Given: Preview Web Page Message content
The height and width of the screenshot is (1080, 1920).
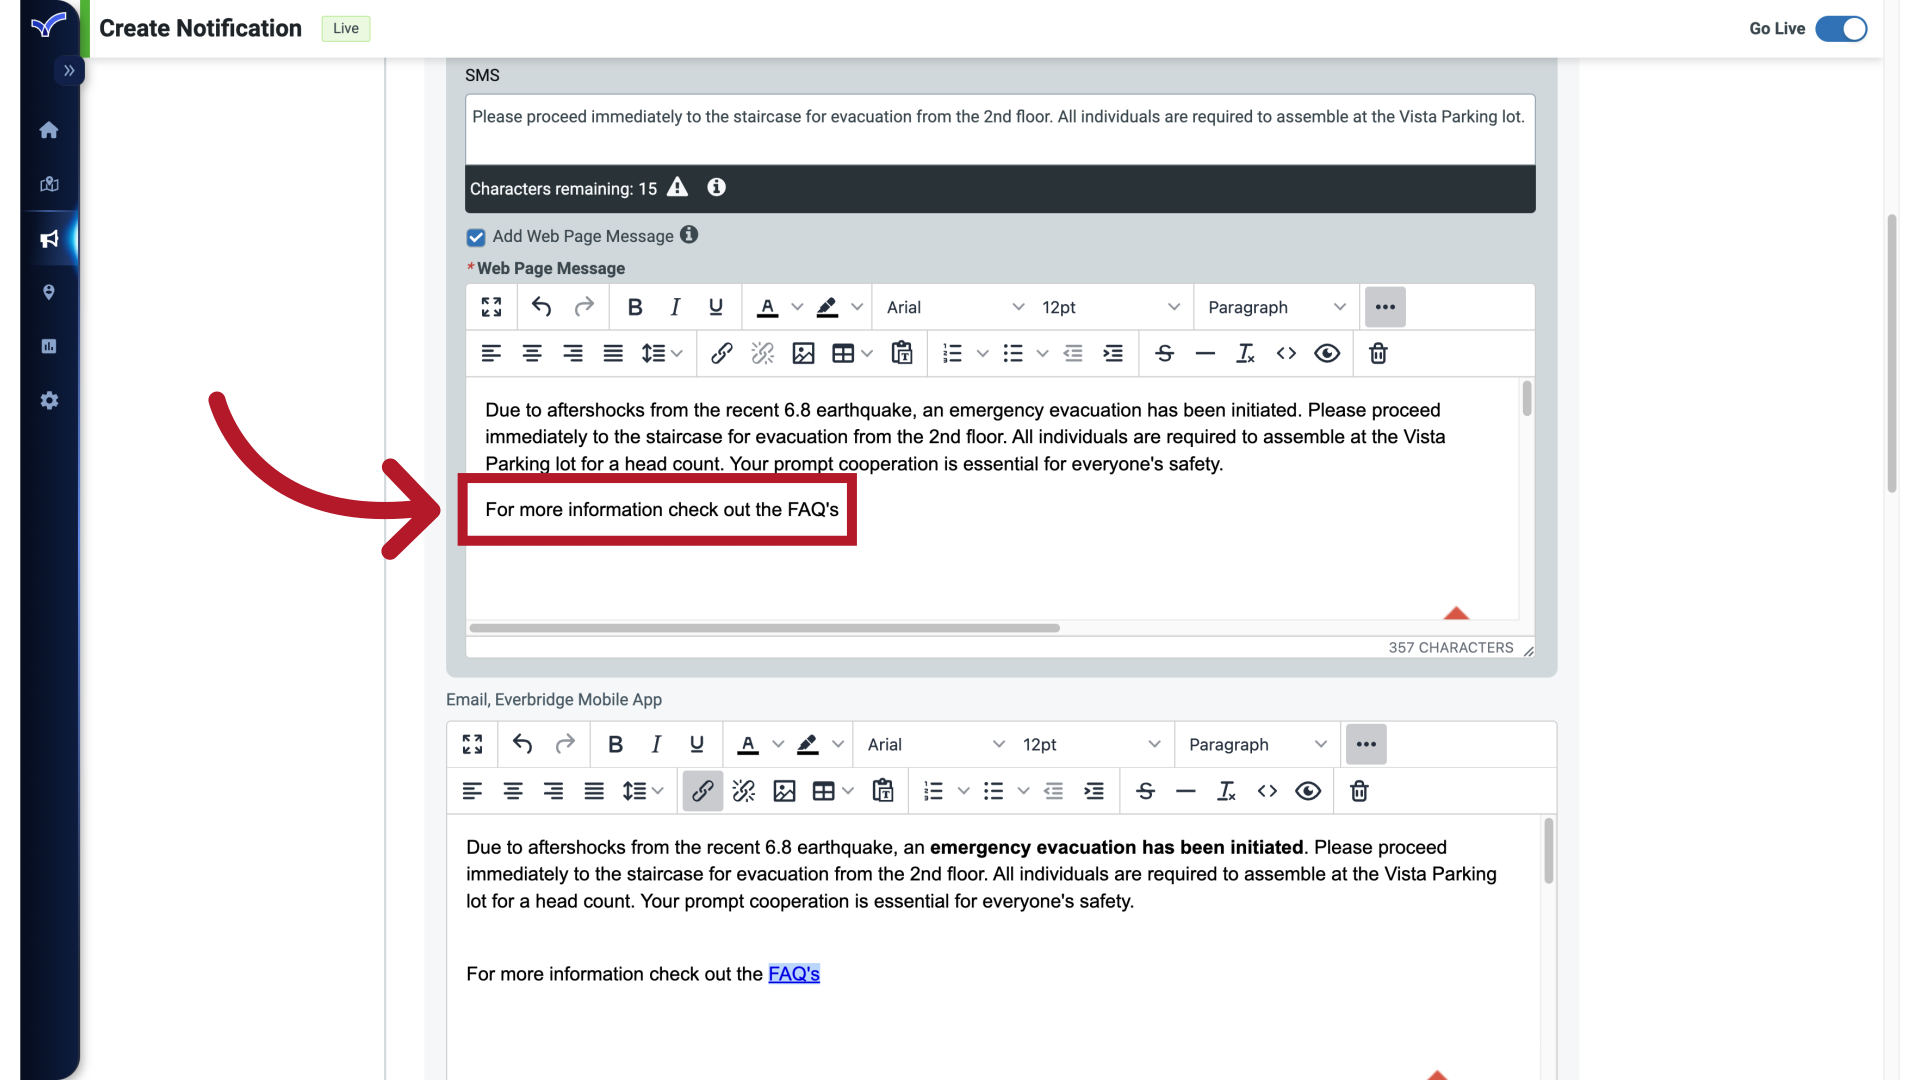Looking at the screenshot, I should point(1327,353).
